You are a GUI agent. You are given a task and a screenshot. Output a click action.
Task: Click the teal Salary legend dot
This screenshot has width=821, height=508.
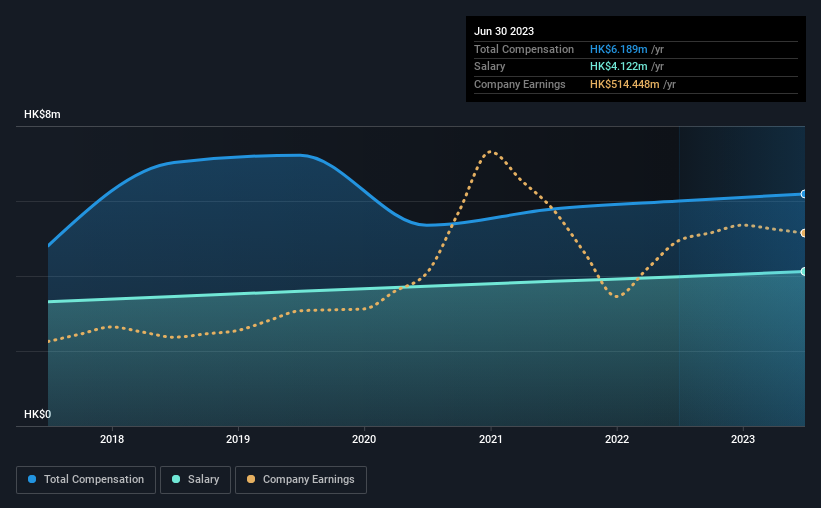(x=176, y=479)
